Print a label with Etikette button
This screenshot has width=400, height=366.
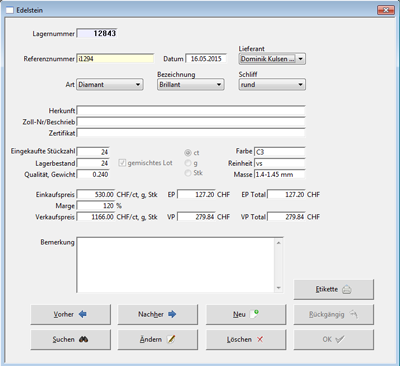point(334,289)
